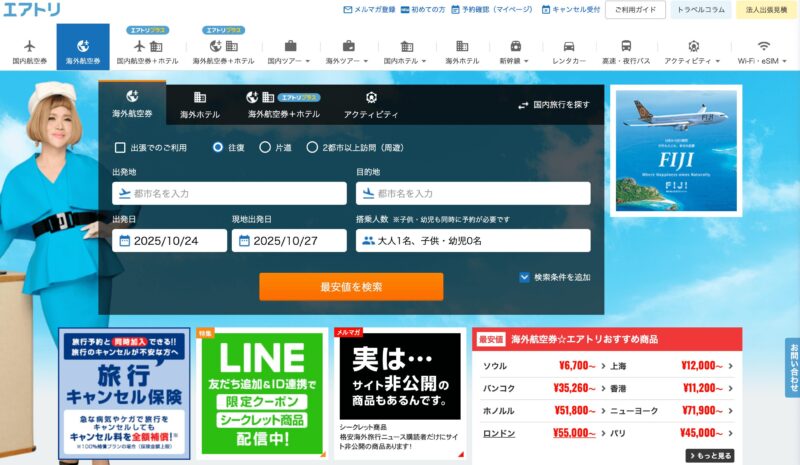Click the メルマガ登録 mail icon
This screenshot has width=800, height=465.
pos(346,10)
